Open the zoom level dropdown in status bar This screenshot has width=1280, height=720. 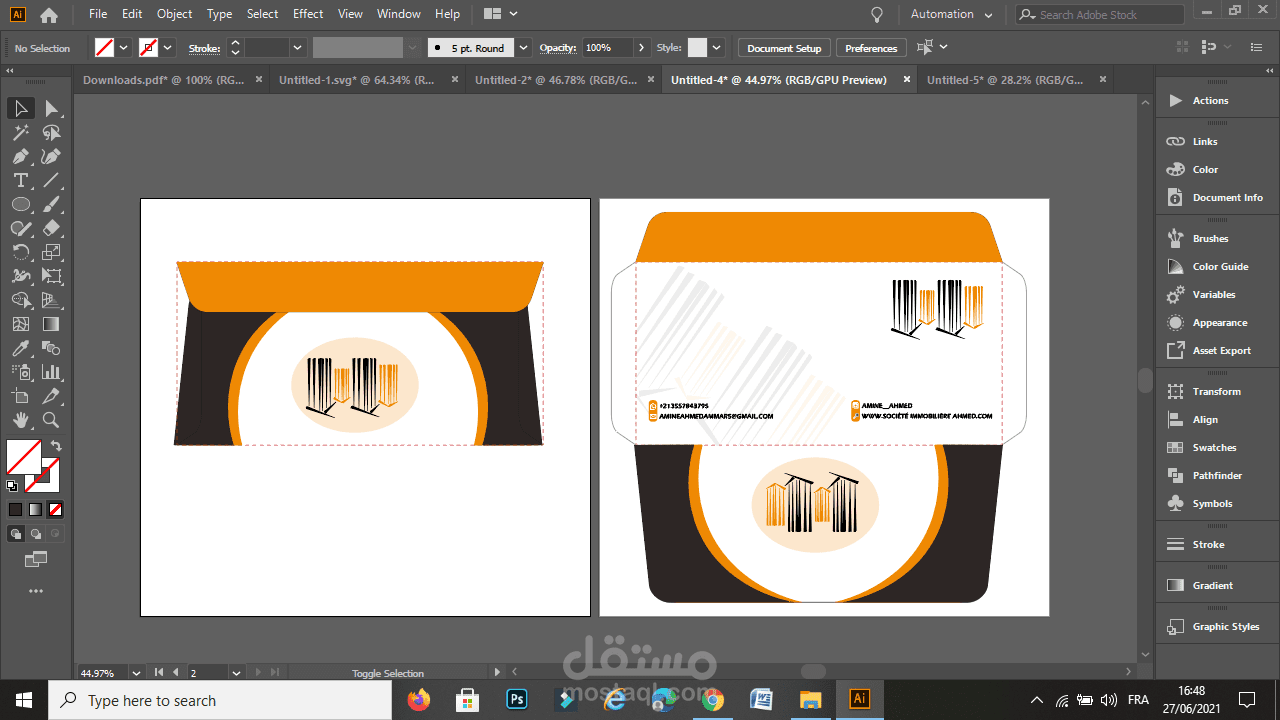tap(134, 673)
